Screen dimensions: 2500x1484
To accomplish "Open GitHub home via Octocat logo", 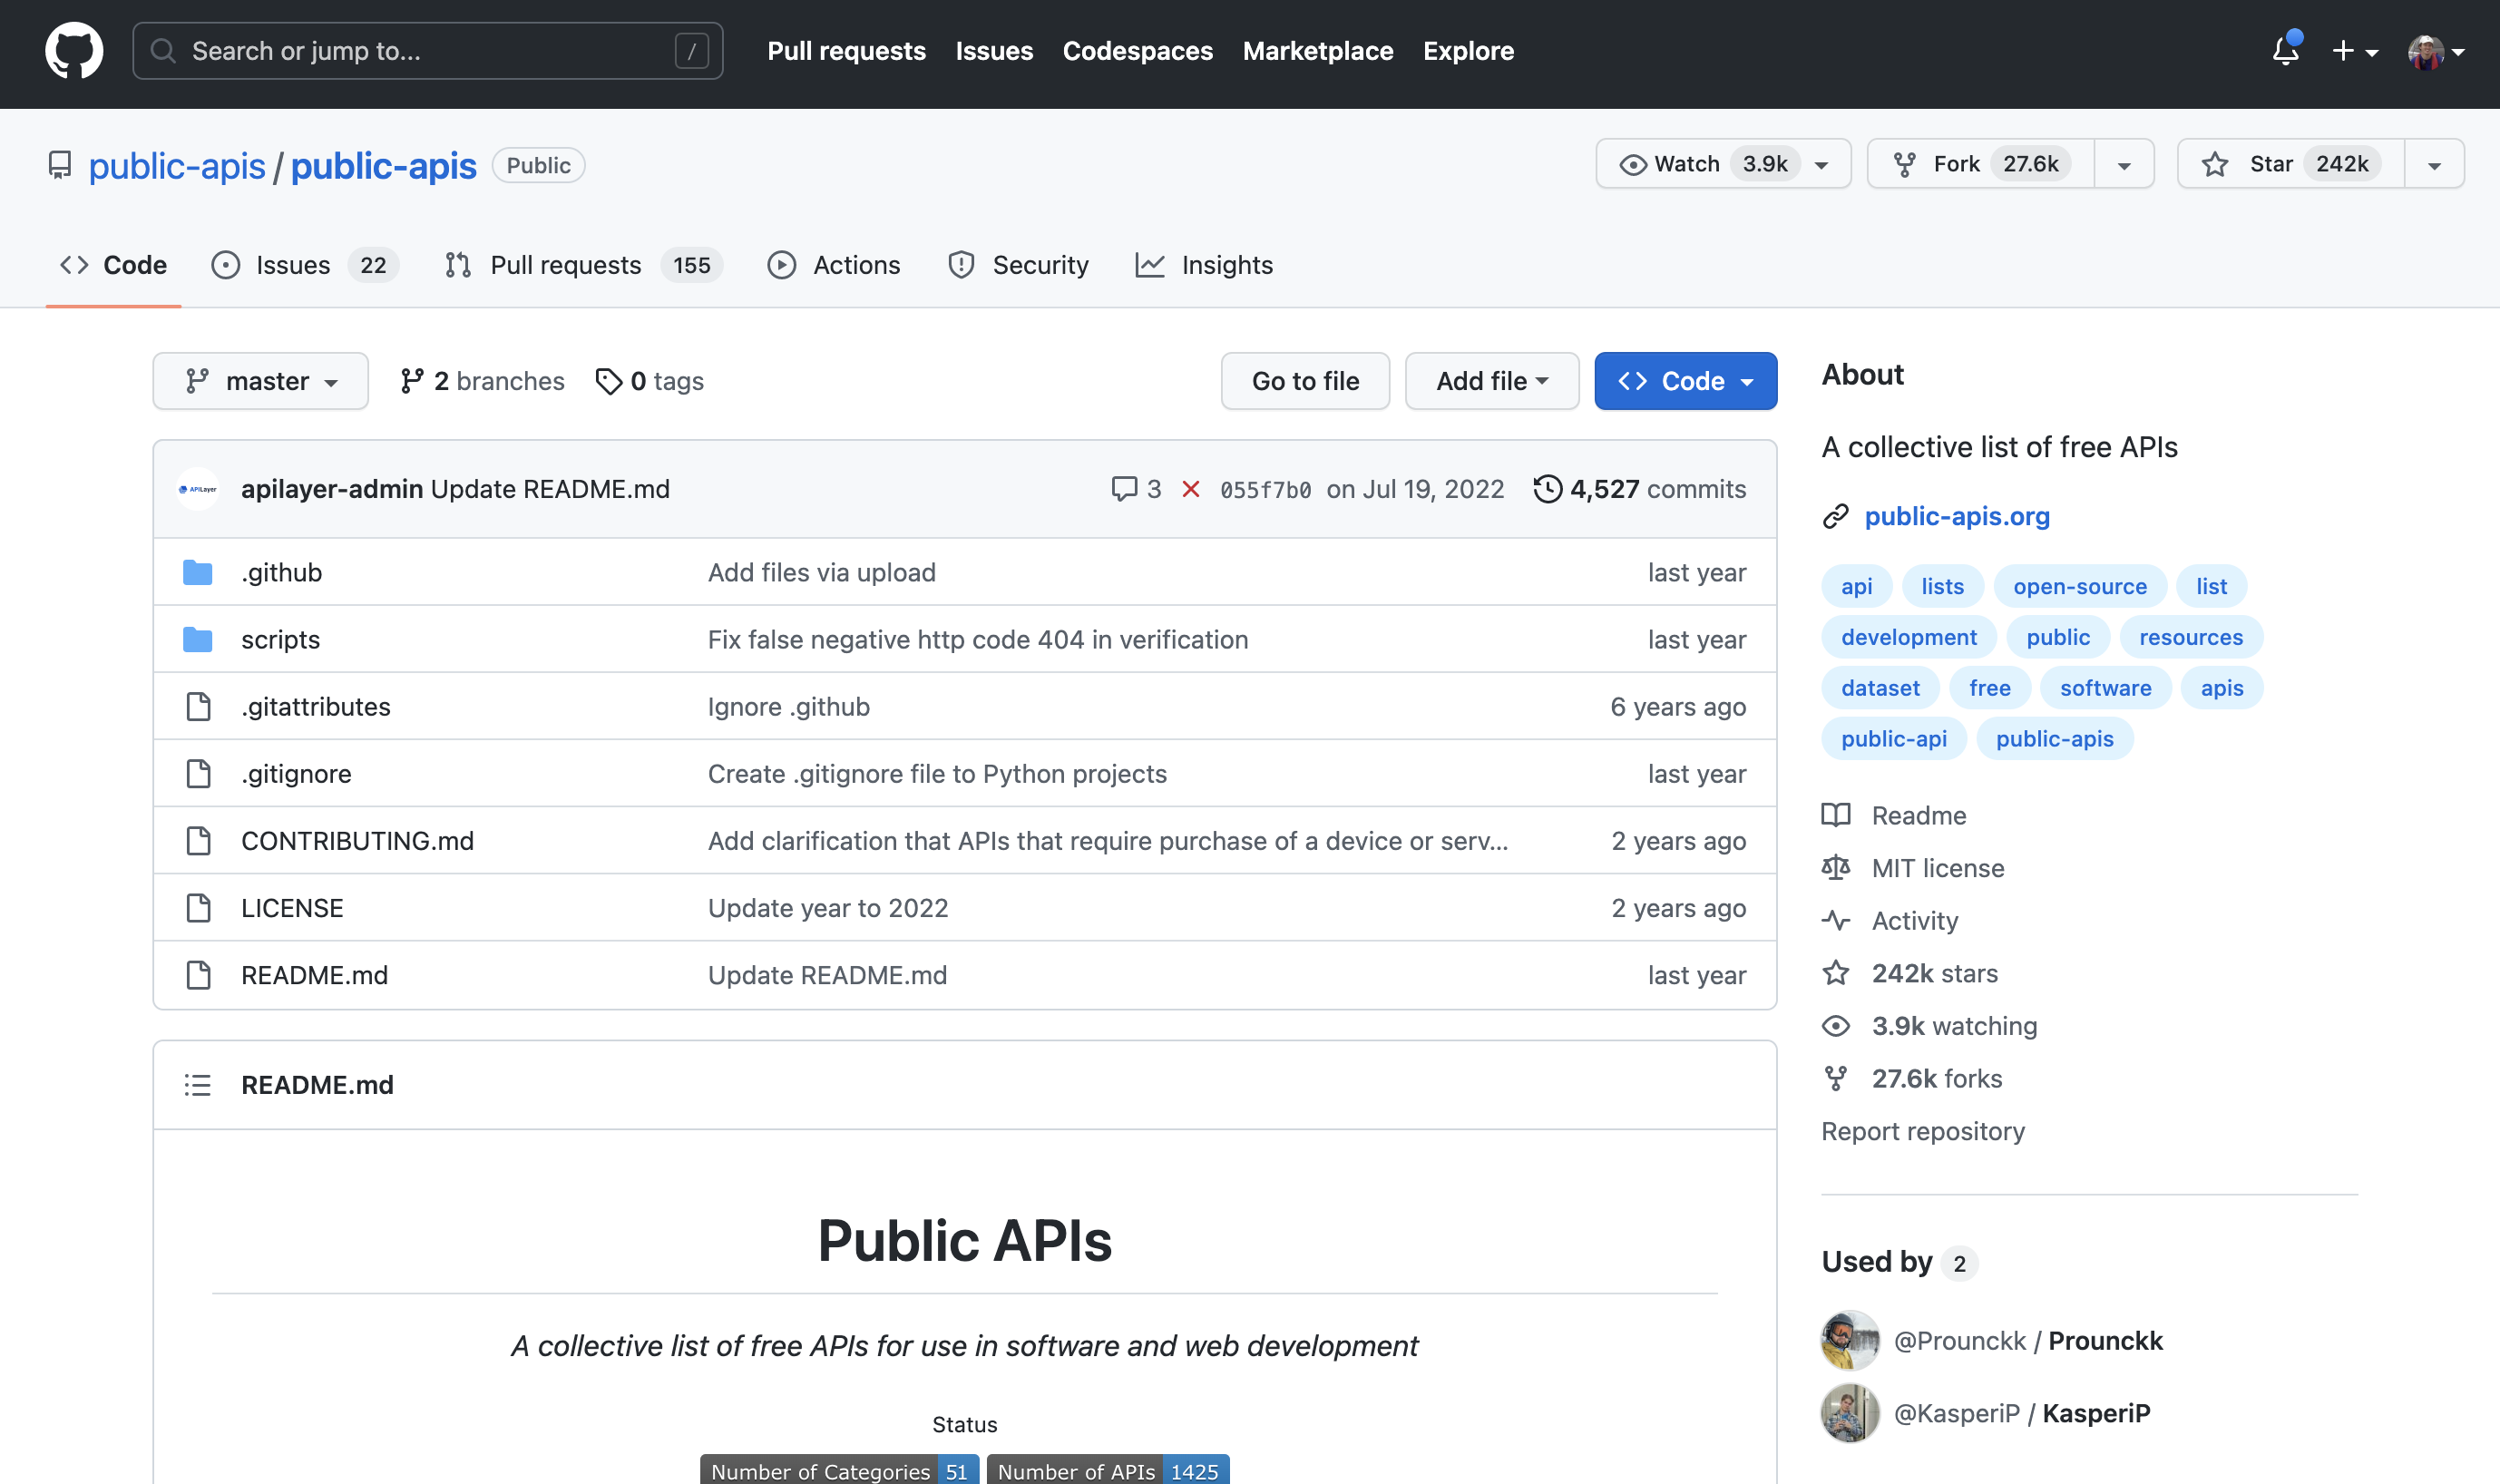I will click(x=74, y=51).
